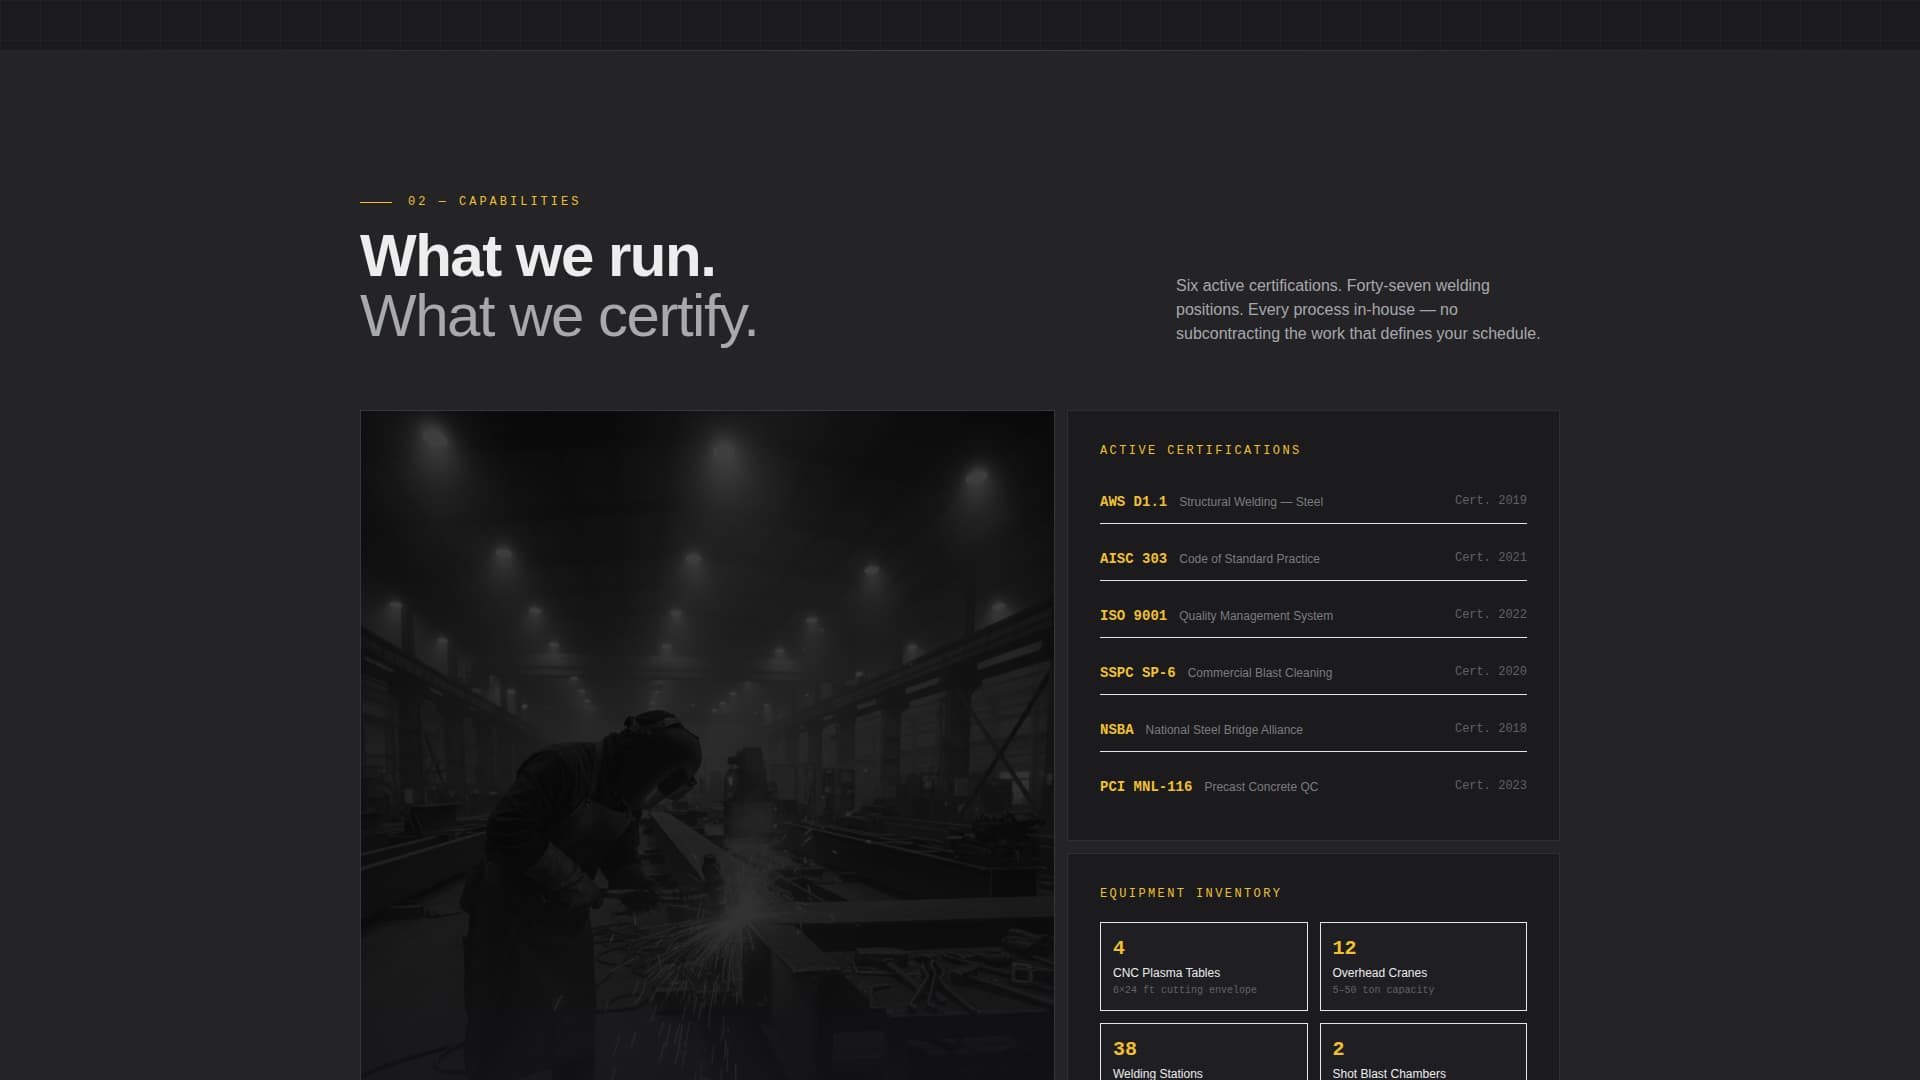Click the Shot Blast Chambers card
This screenshot has height=1080, width=1920.
1423,1055
